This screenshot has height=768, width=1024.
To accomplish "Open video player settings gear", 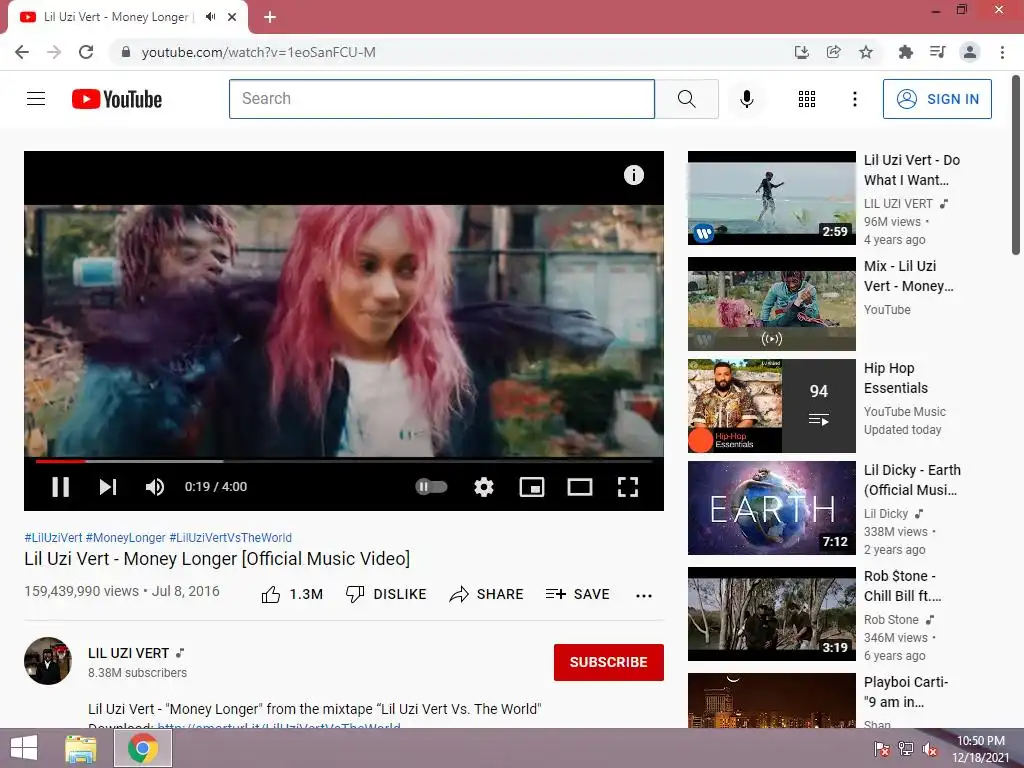I will coord(483,487).
